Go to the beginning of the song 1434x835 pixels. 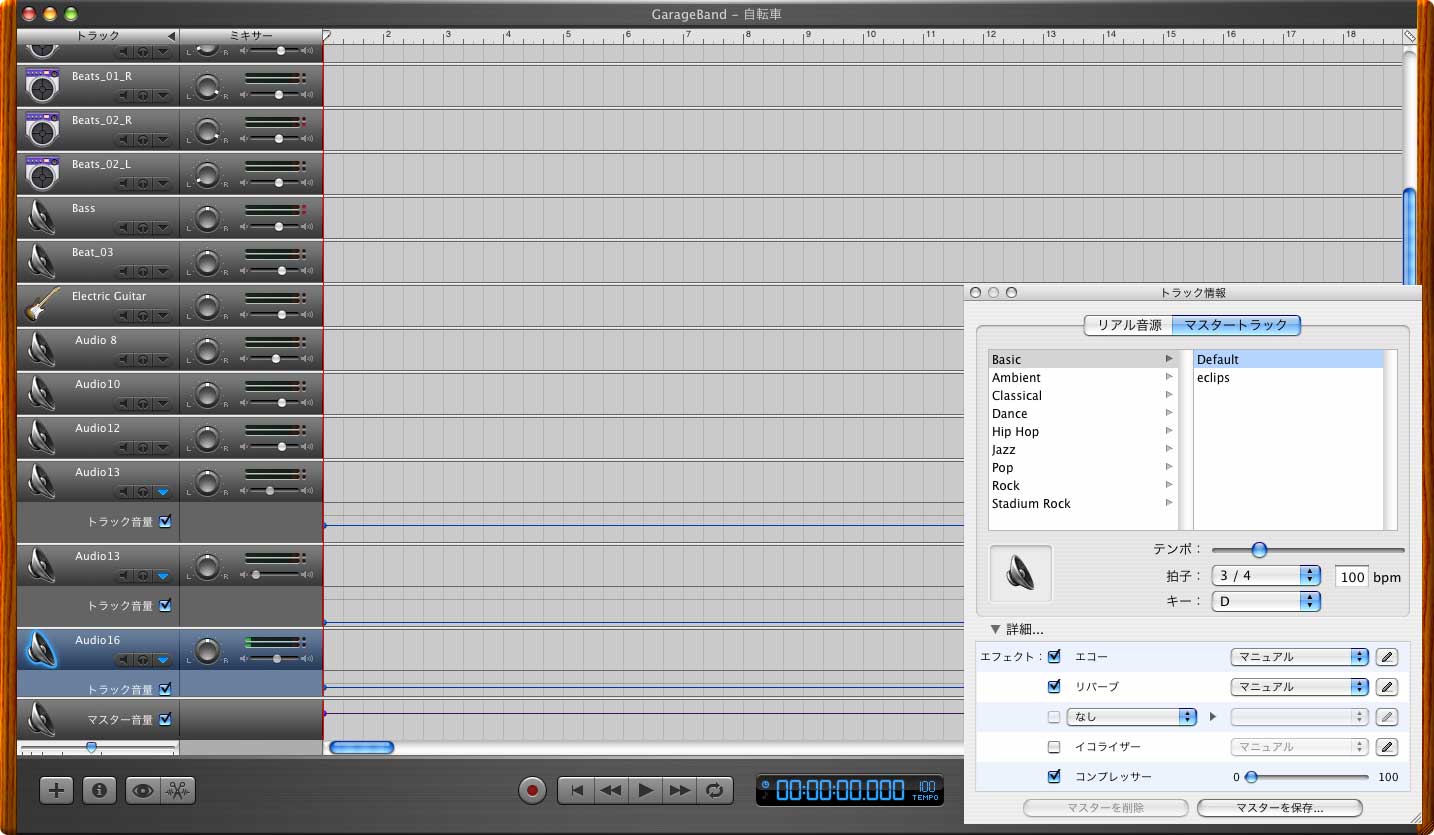click(576, 790)
